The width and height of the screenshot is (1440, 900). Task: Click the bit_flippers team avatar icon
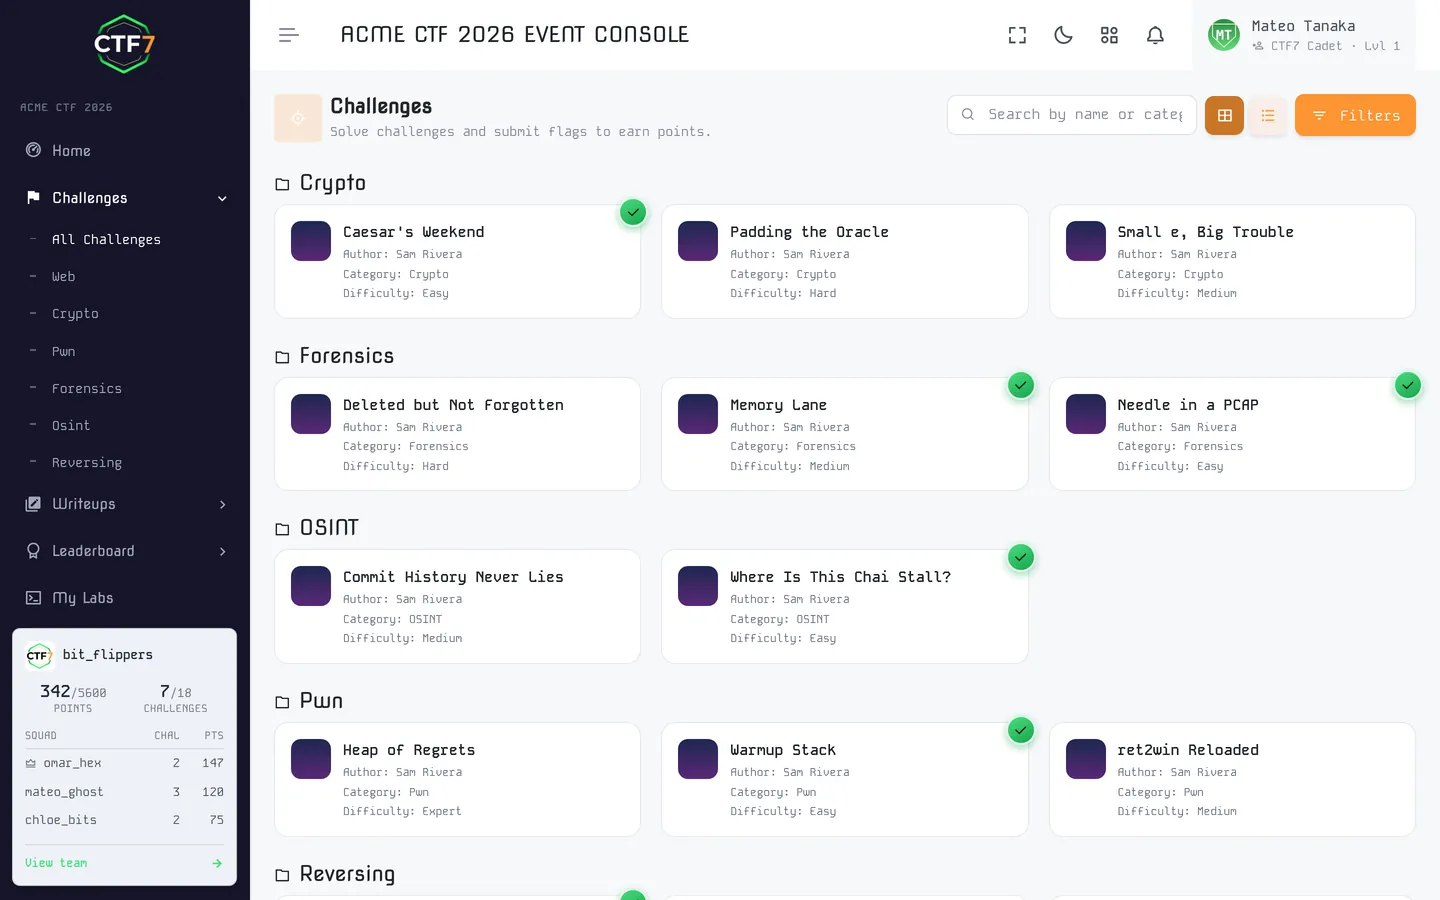coord(39,655)
